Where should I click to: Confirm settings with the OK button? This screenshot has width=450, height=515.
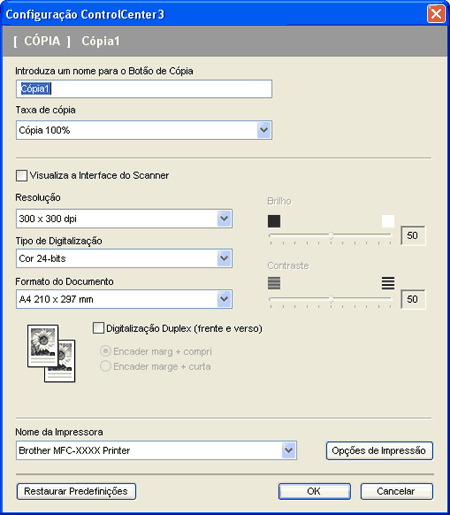(x=314, y=491)
